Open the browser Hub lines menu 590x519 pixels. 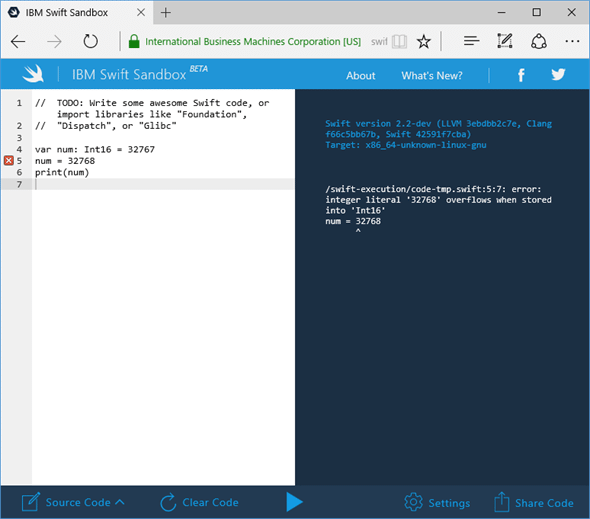(471, 41)
